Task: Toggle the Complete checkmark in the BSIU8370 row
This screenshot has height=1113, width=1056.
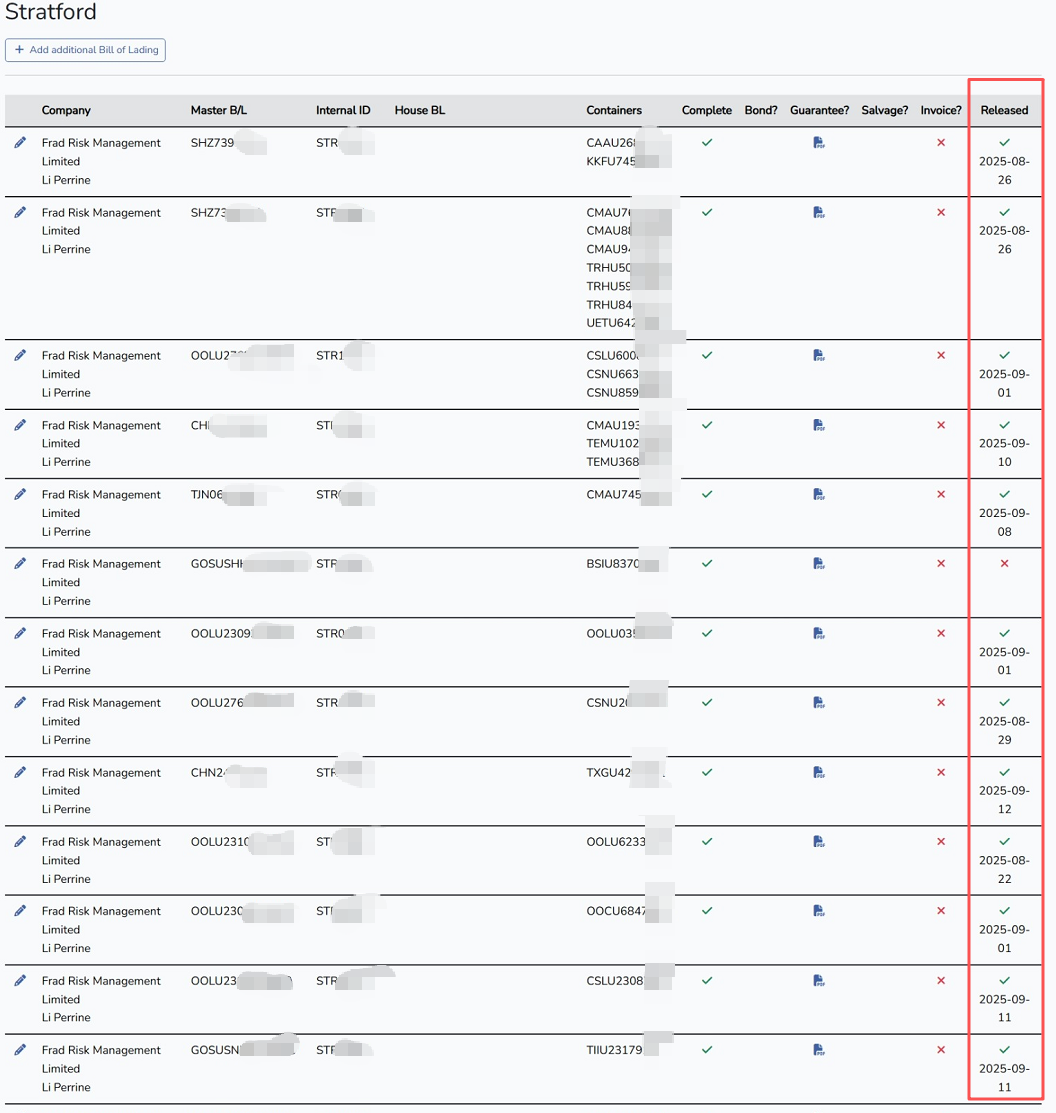Action: 707,563
